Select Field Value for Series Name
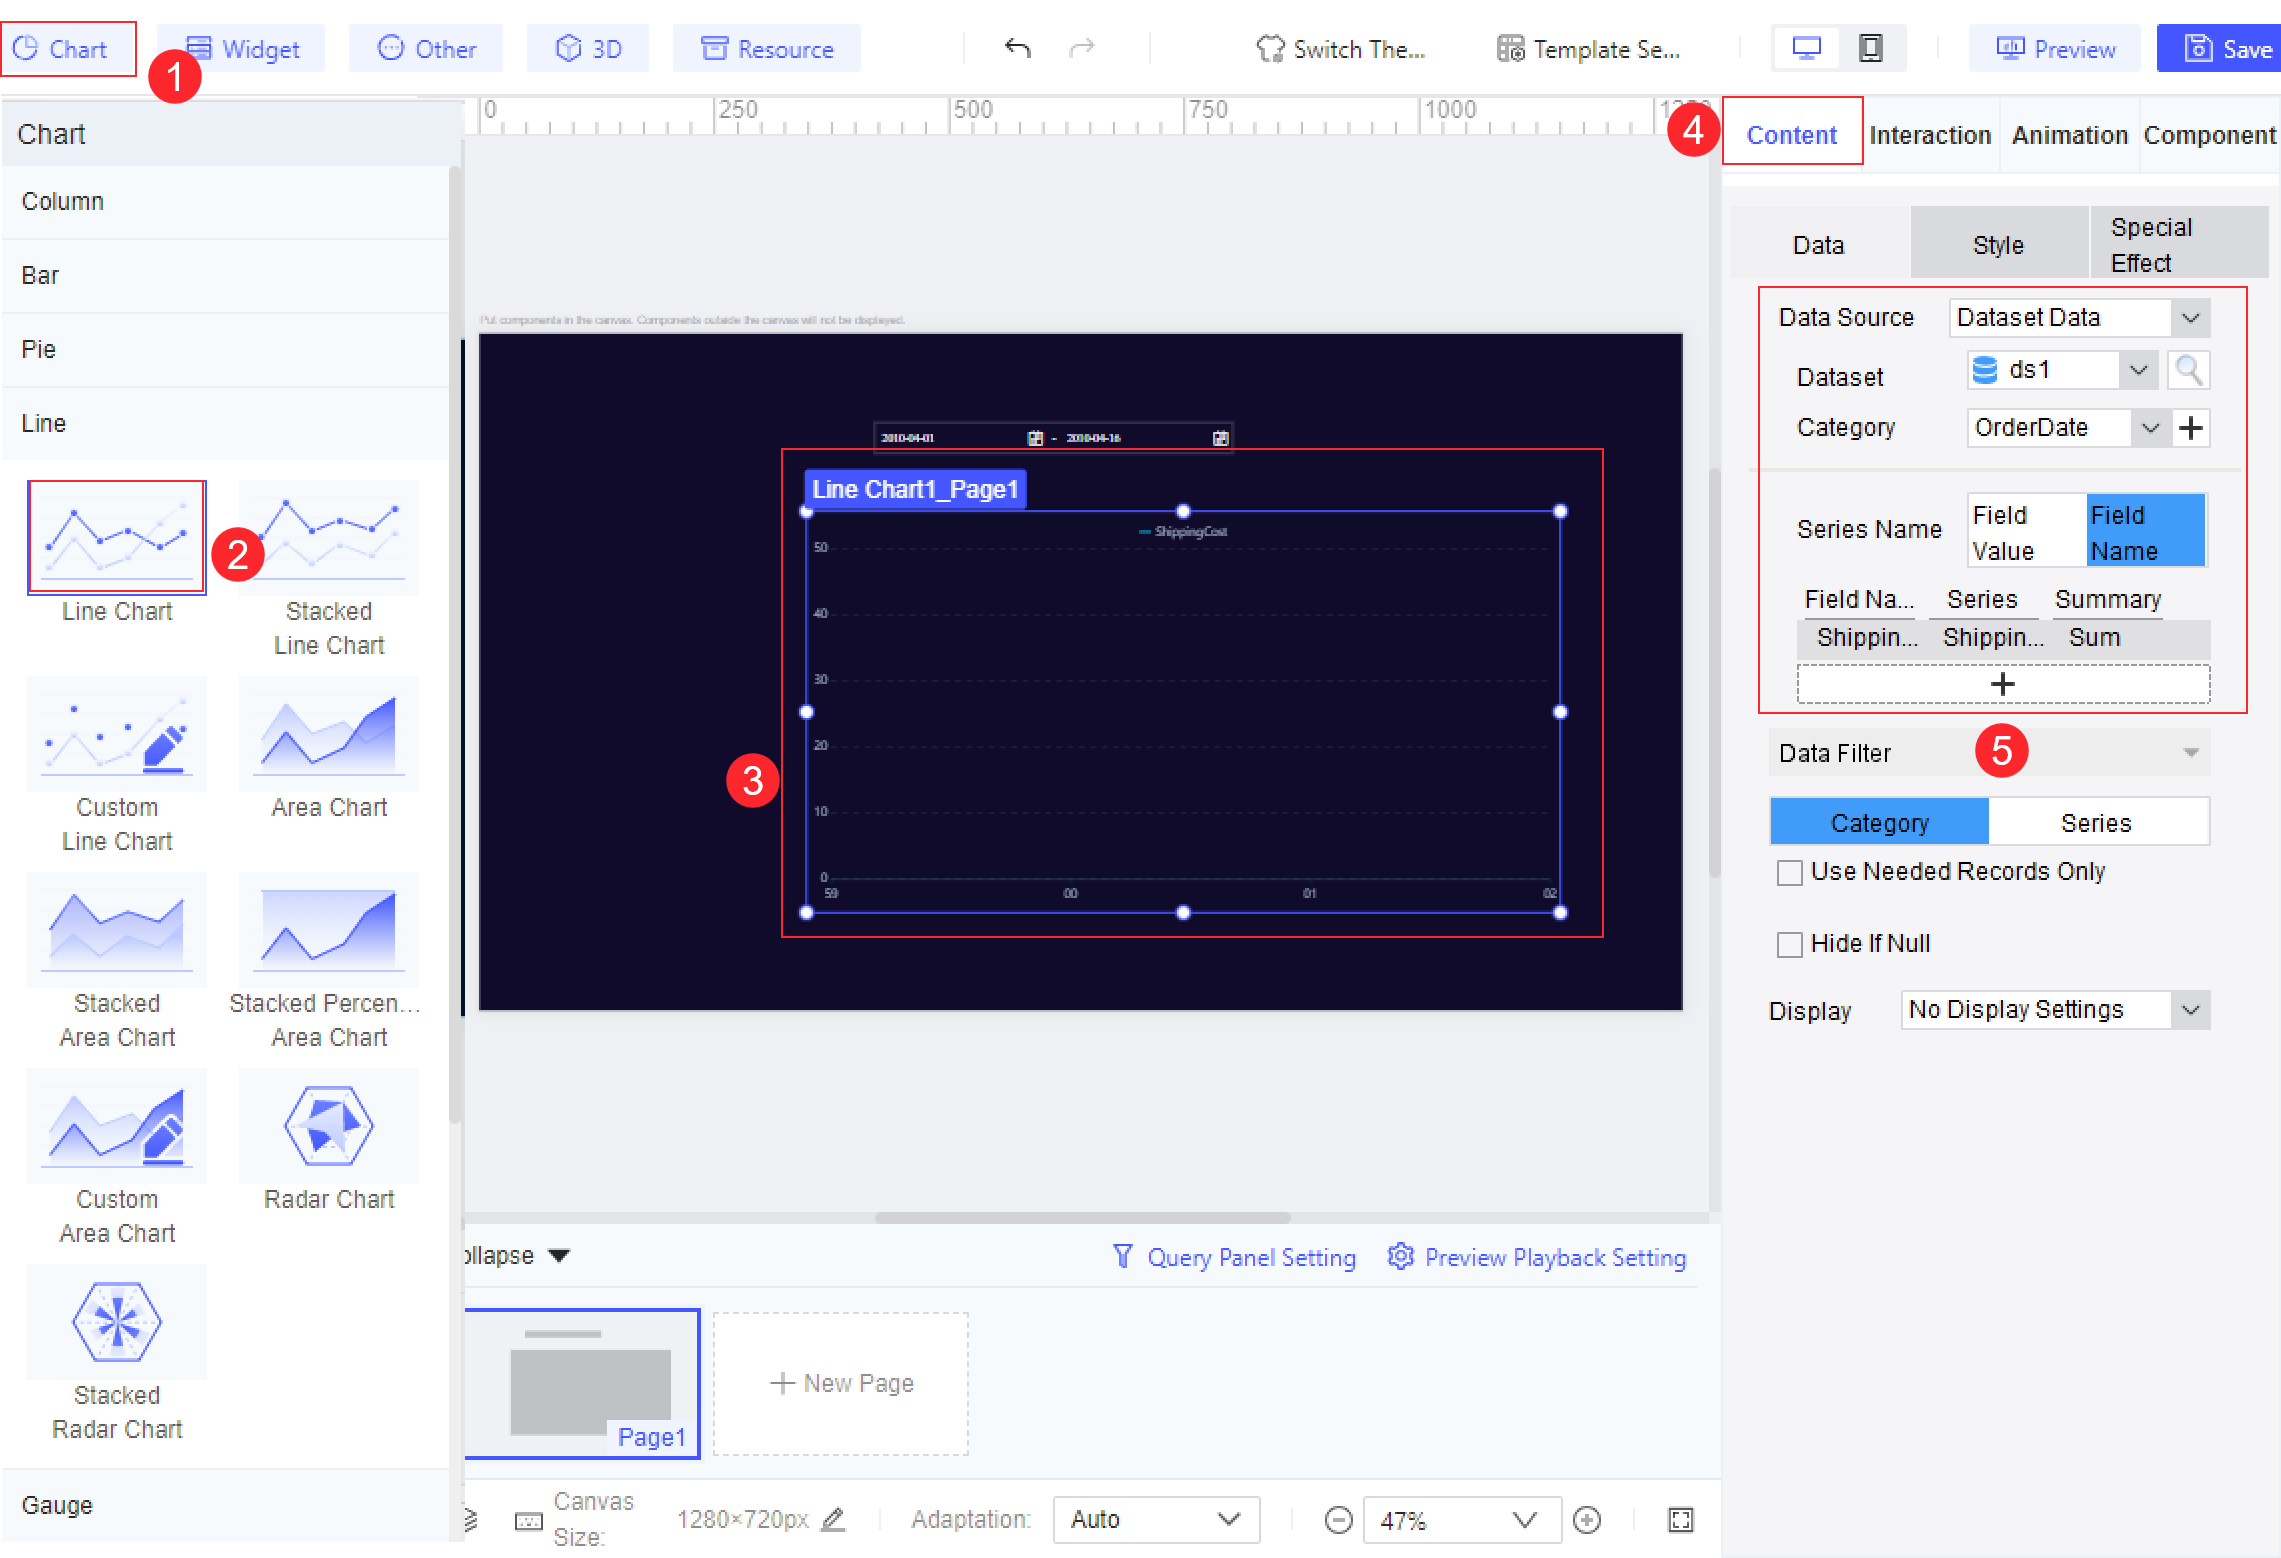The height and width of the screenshot is (1558, 2281). coord(2026,531)
